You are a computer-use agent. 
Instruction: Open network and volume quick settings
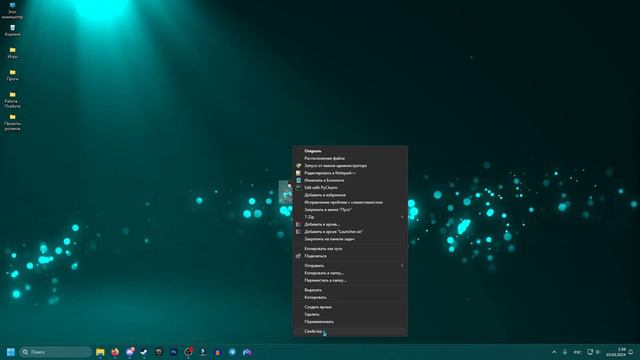(593, 352)
